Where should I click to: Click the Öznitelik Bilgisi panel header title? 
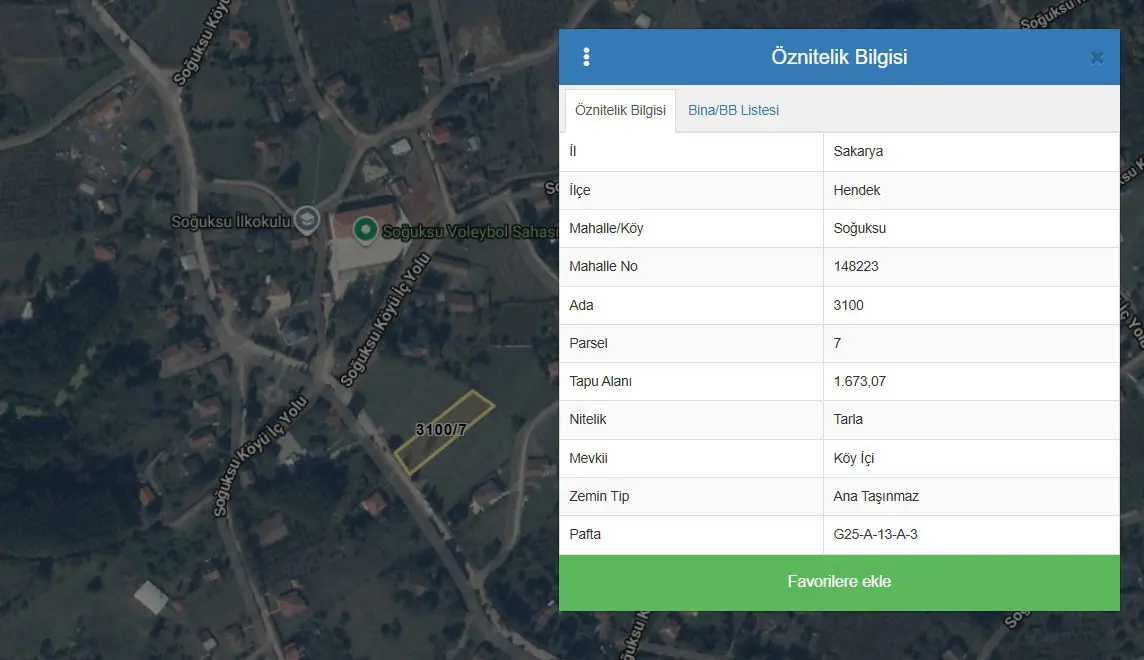[x=839, y=57]
